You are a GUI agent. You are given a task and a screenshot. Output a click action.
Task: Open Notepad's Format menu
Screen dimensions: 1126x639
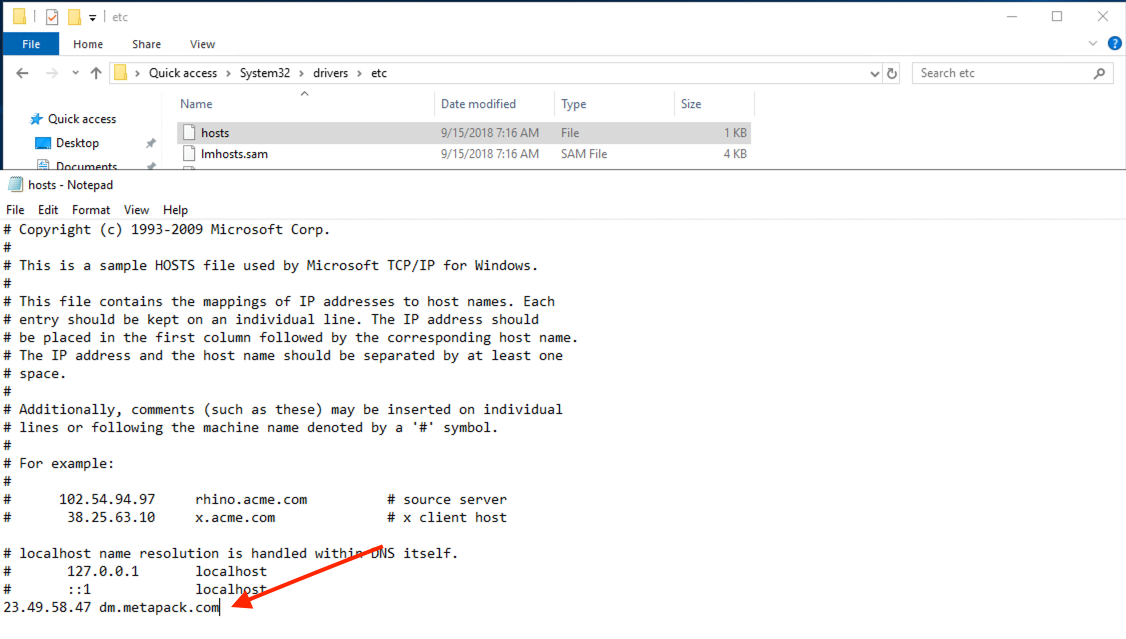click(x=91, y=210)
